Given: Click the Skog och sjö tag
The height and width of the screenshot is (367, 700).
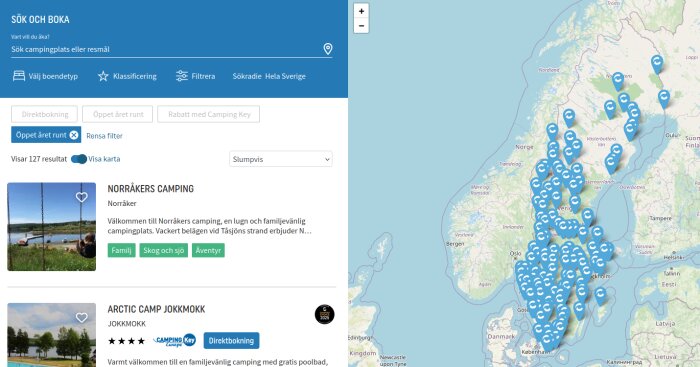Looking at the screenshot, I should click(163, 250).
